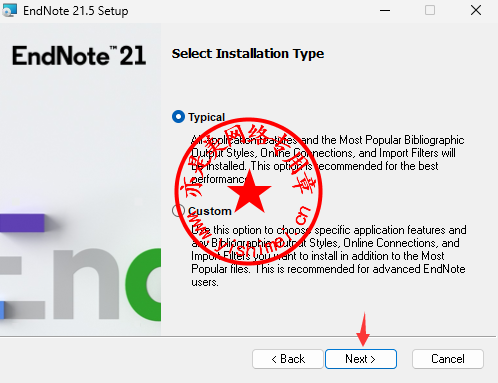Click the EndNote 21 logo text

79,56
